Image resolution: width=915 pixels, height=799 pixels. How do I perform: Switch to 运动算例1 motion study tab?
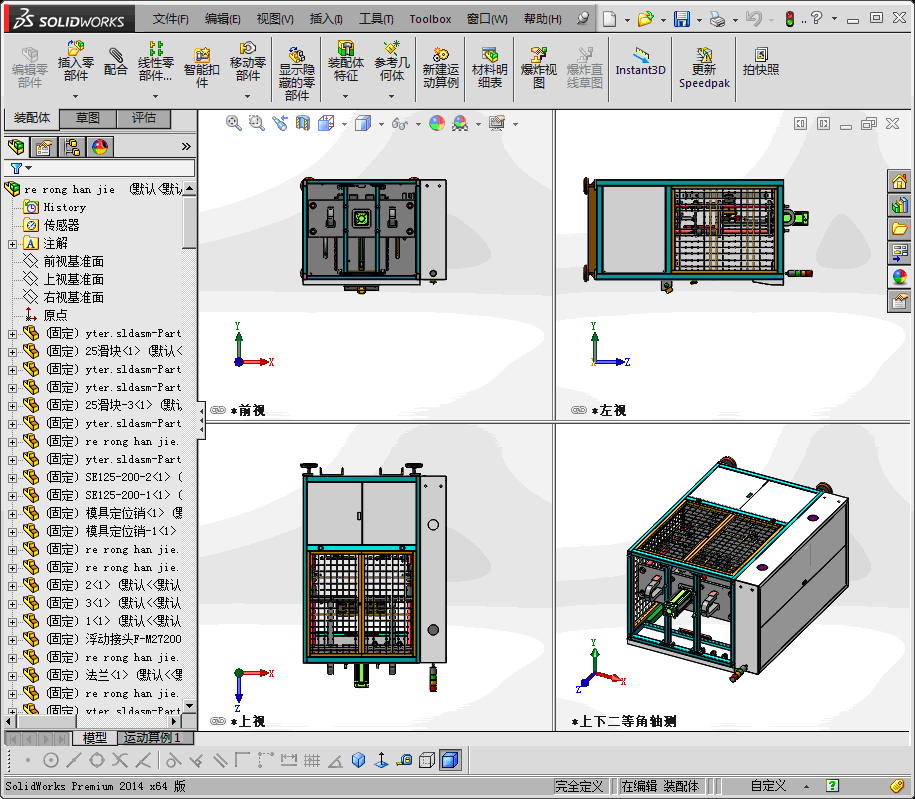152,738
